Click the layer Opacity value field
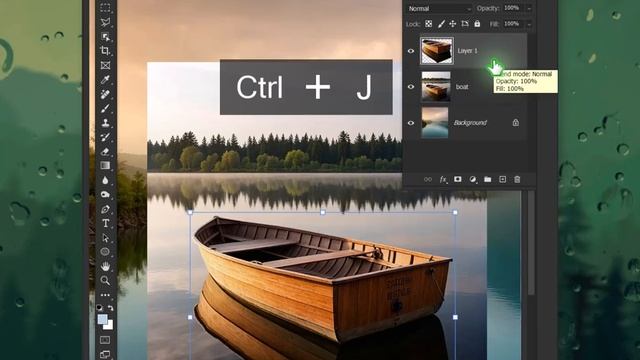640x360 pixels. [512, 8]
